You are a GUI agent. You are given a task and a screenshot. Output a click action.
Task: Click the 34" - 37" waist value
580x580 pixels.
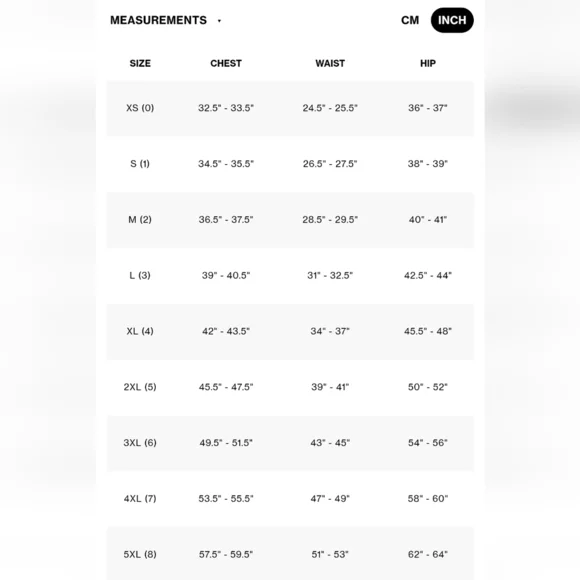[x=330, y=331]
